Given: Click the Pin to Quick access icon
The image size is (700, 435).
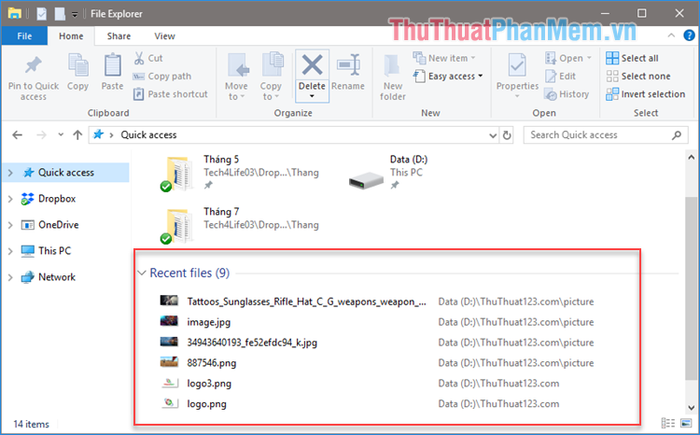Looking at the screenshot, I should coord(33,65).
